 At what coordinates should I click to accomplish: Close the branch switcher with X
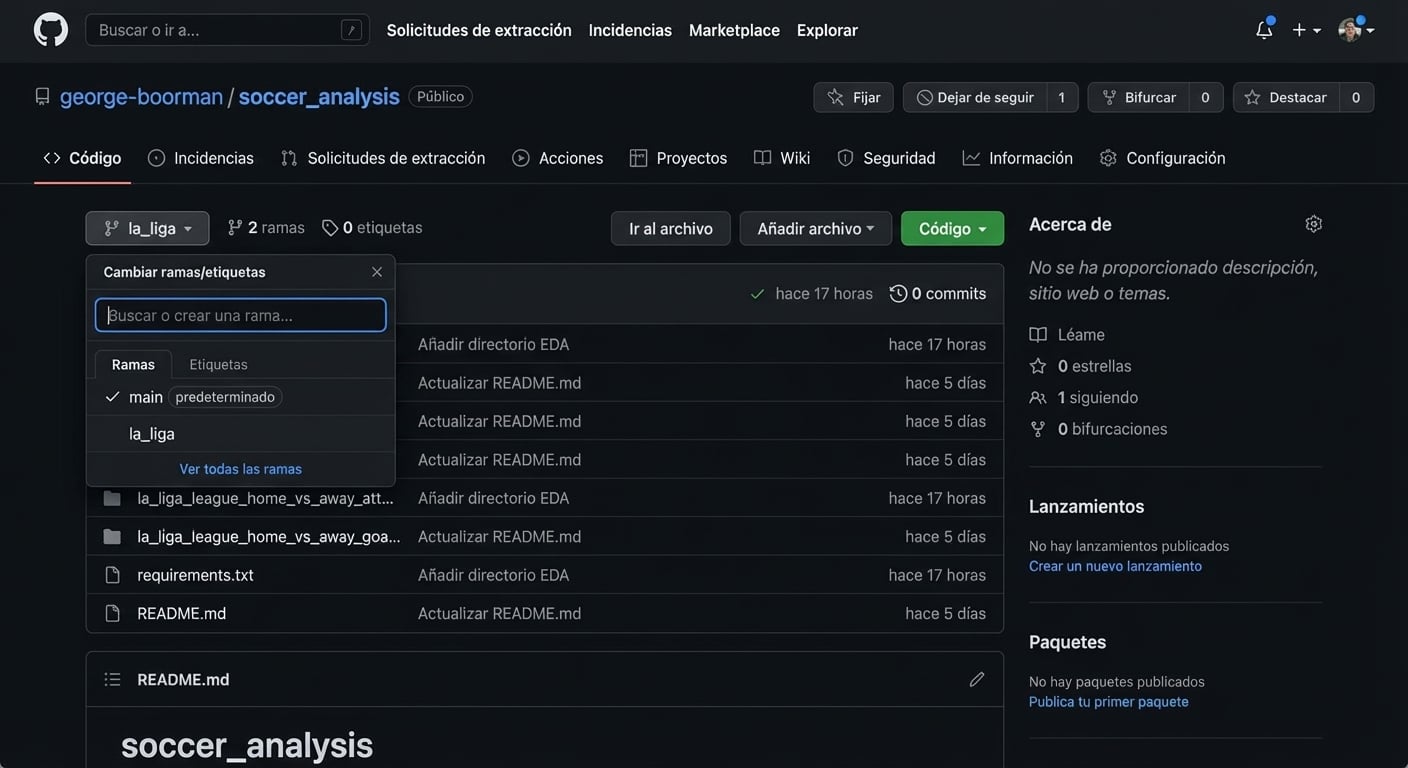tap(377, 272)
